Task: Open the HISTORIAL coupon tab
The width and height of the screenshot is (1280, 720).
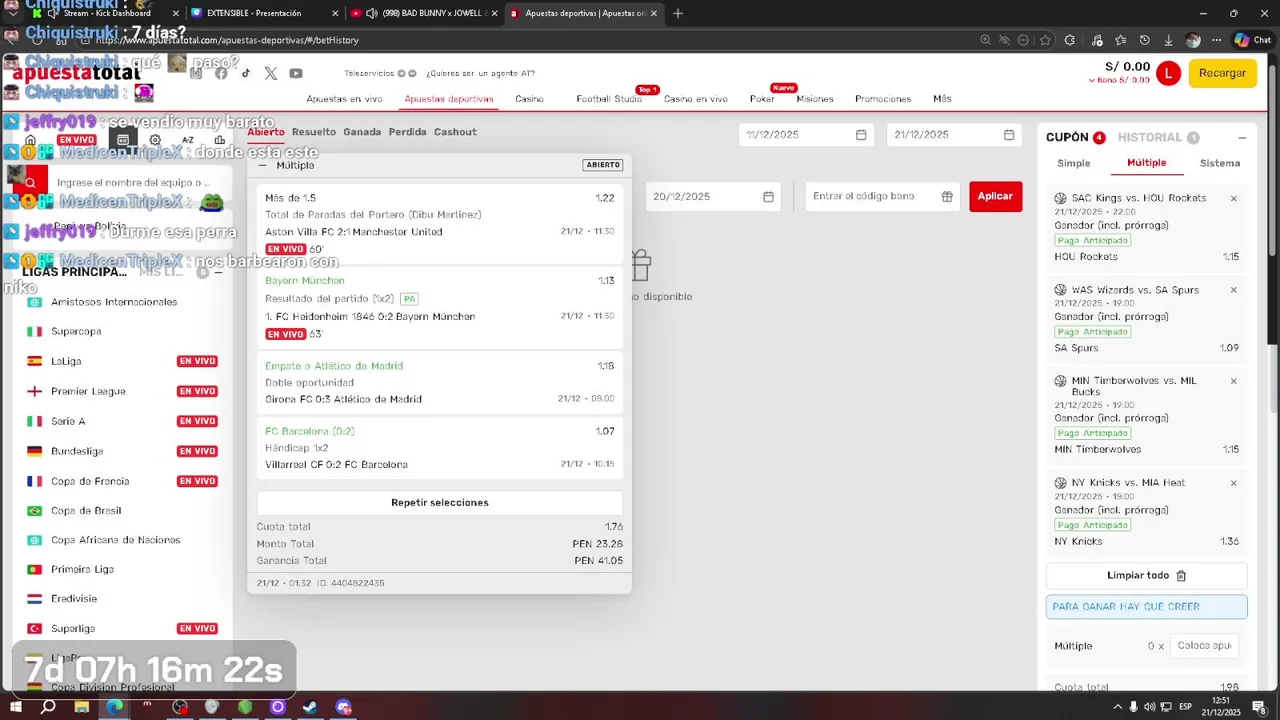Action: click(x=1158, y=137)
